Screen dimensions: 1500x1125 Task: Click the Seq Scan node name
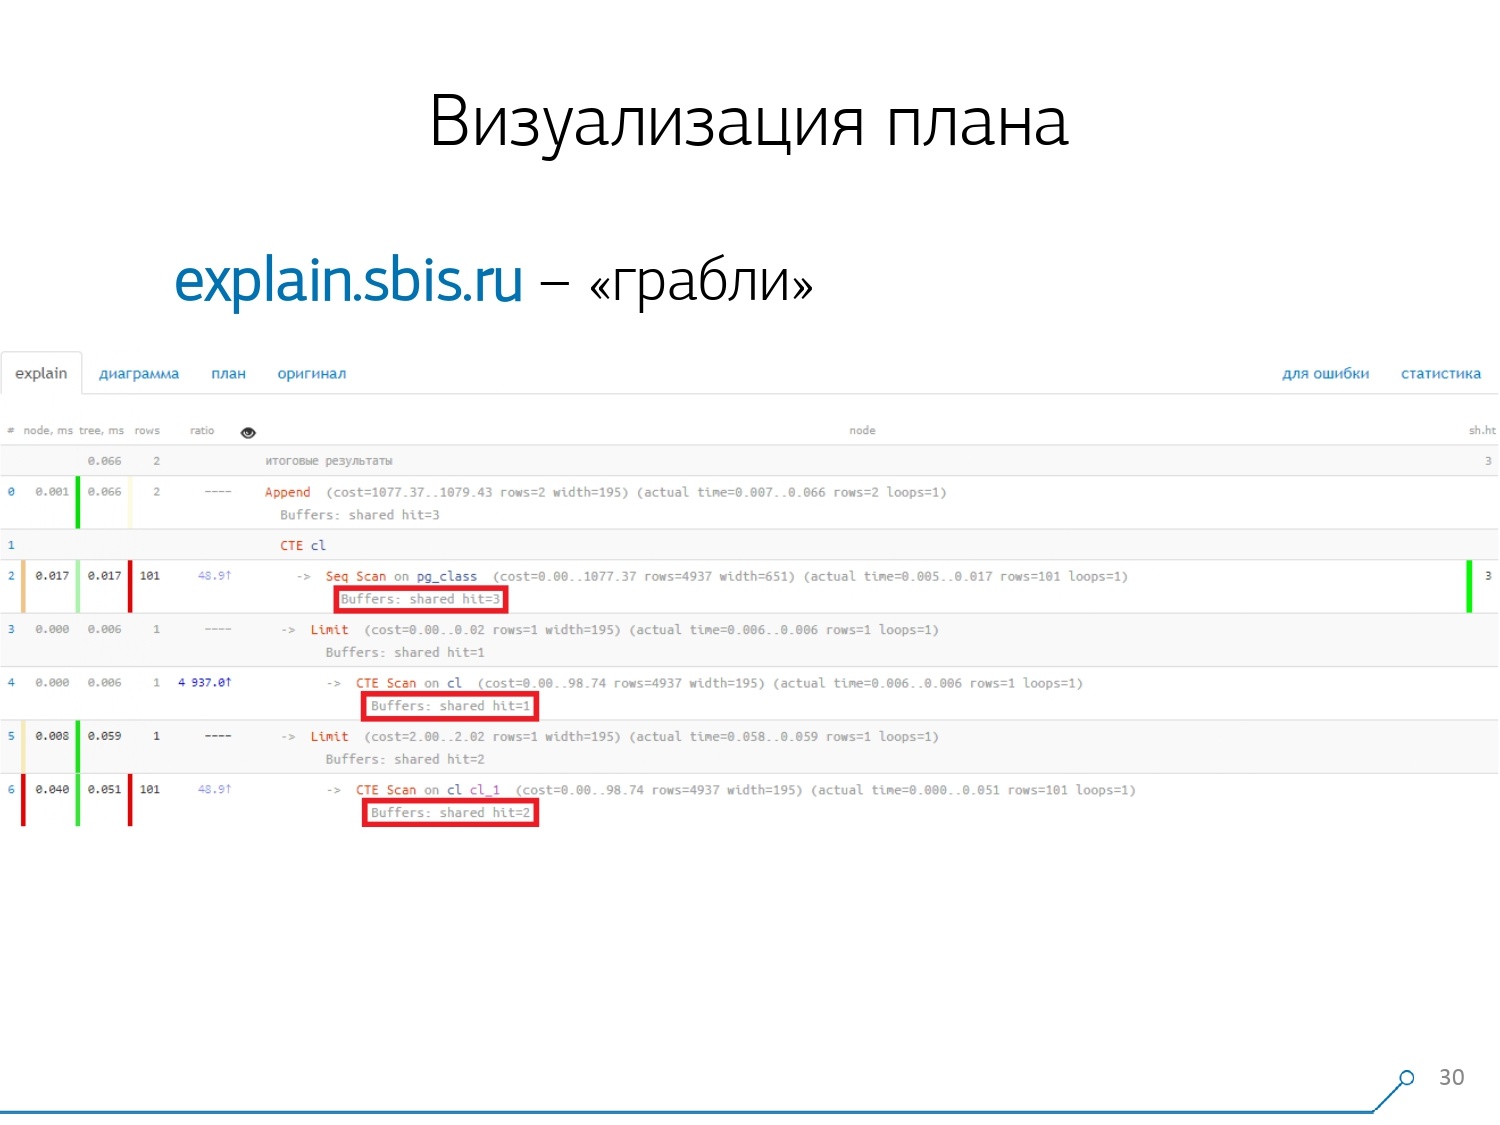point(356,576)
